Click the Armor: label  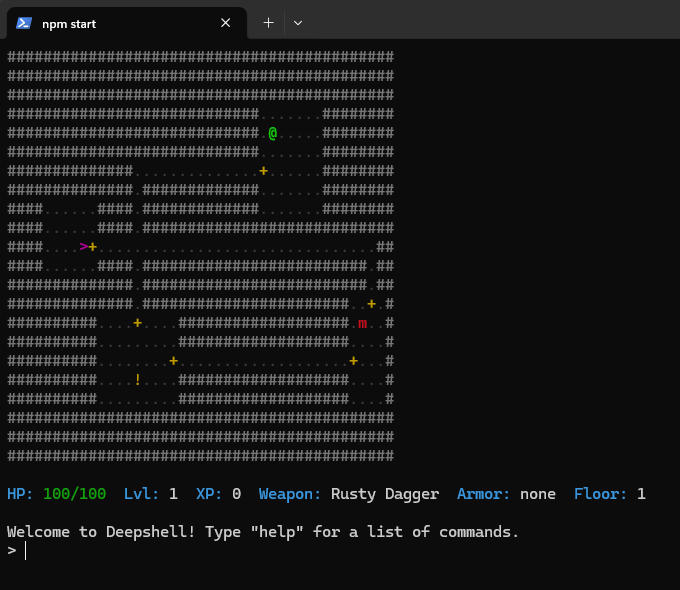pos(484,494)
